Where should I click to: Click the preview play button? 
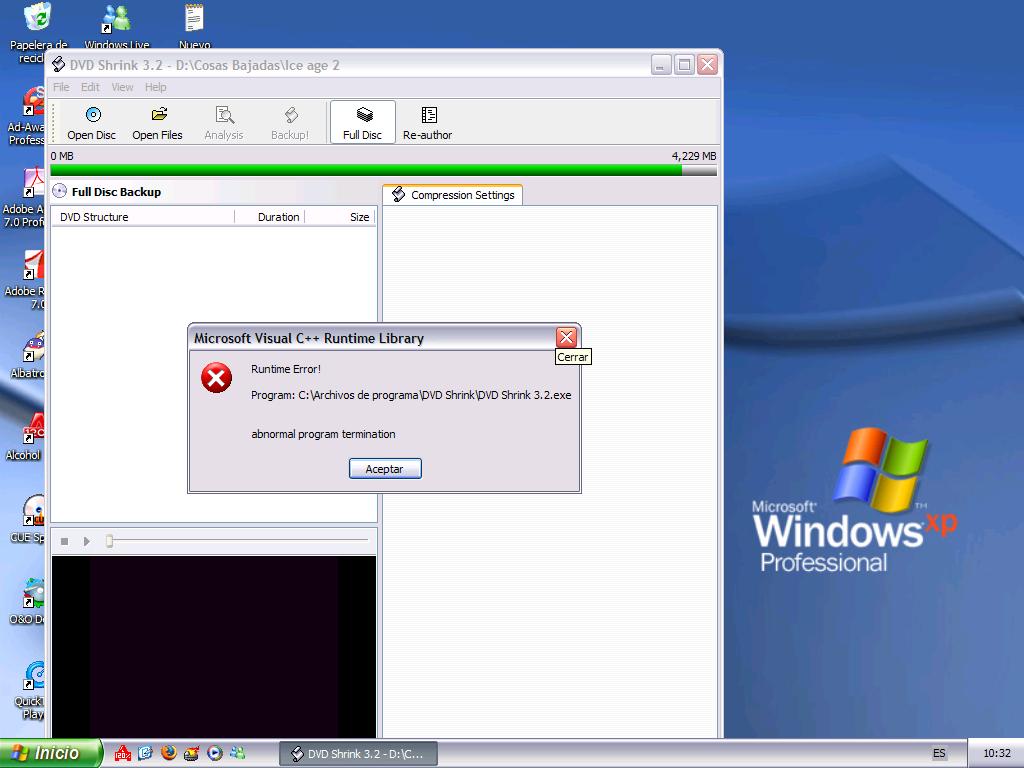click(x=87, y=541)
